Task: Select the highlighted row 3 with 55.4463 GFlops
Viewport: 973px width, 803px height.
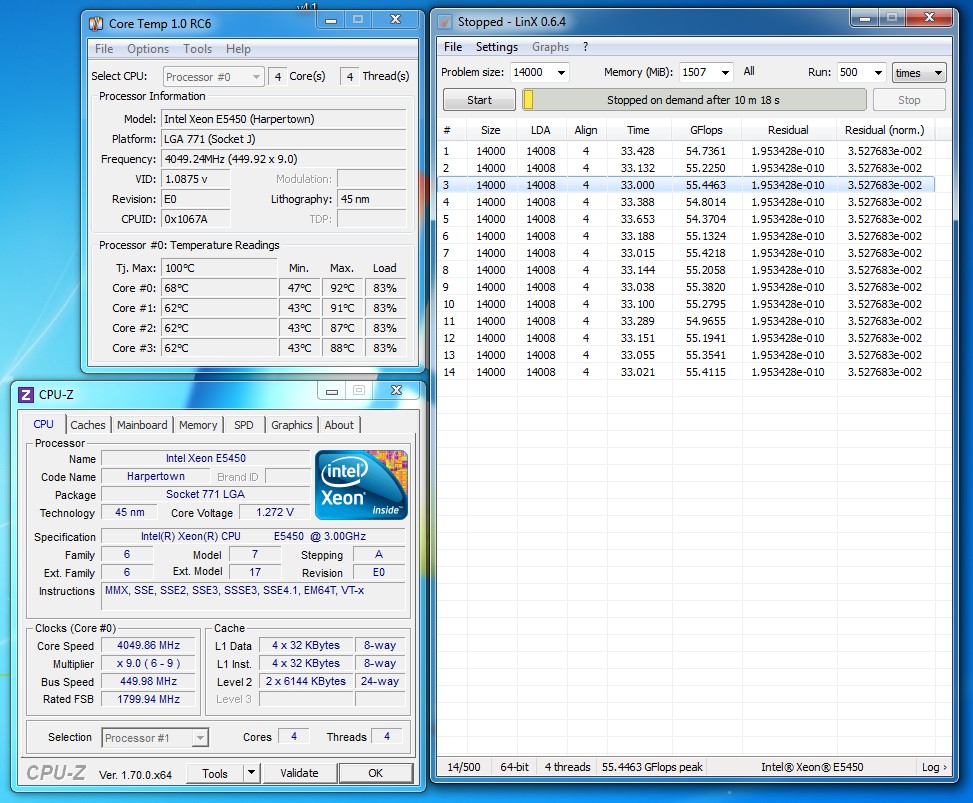Action: click(686, 185)
